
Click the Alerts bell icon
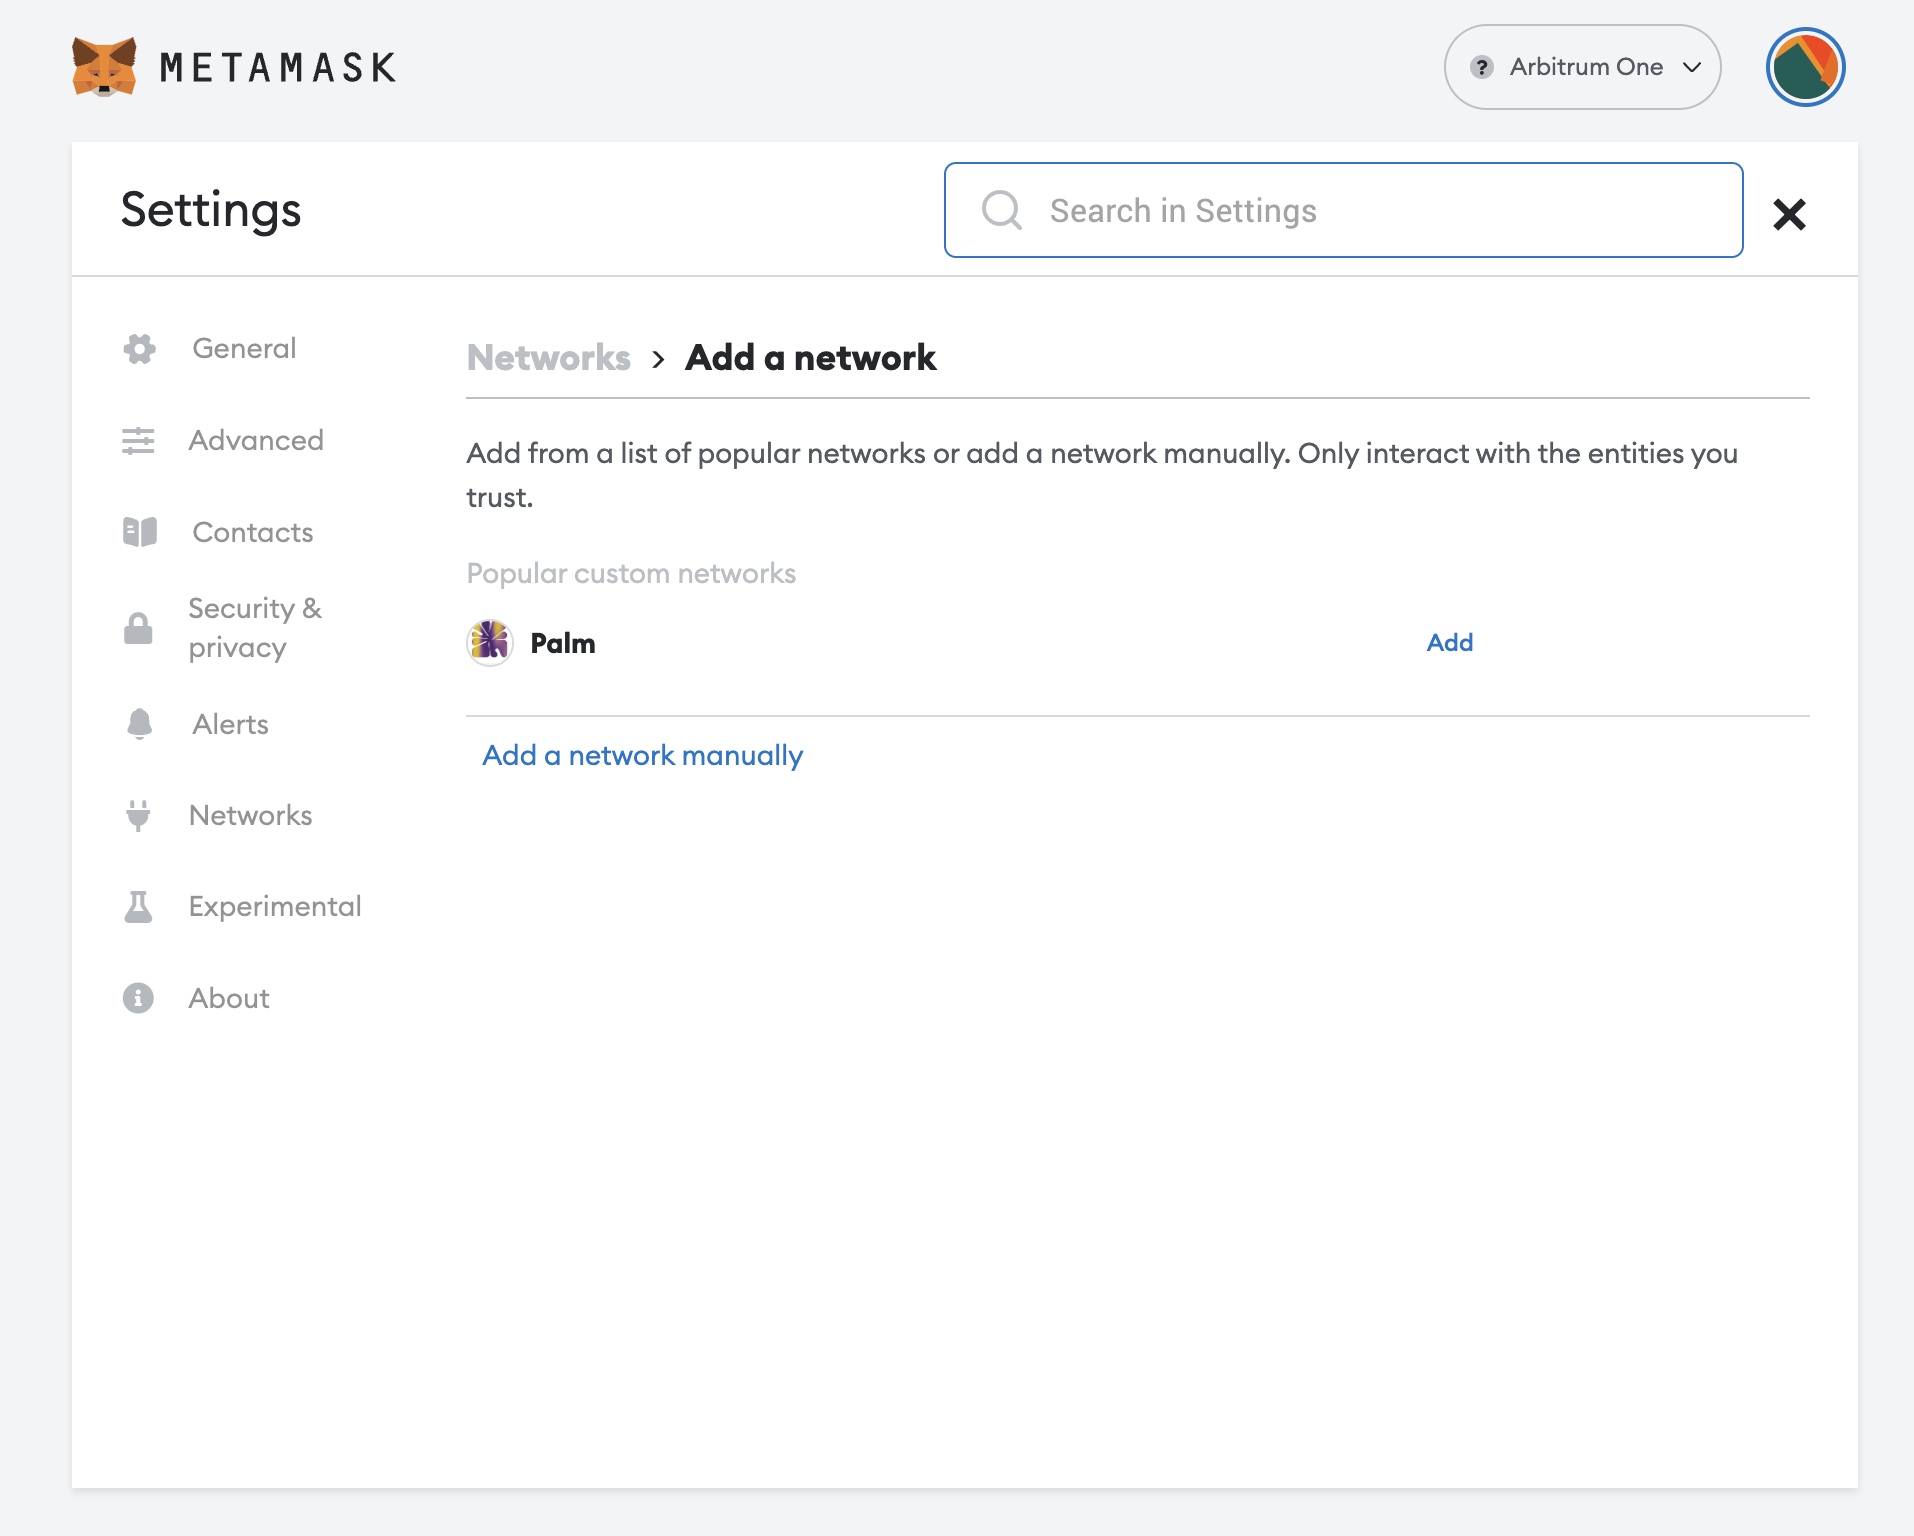[139, 724]
